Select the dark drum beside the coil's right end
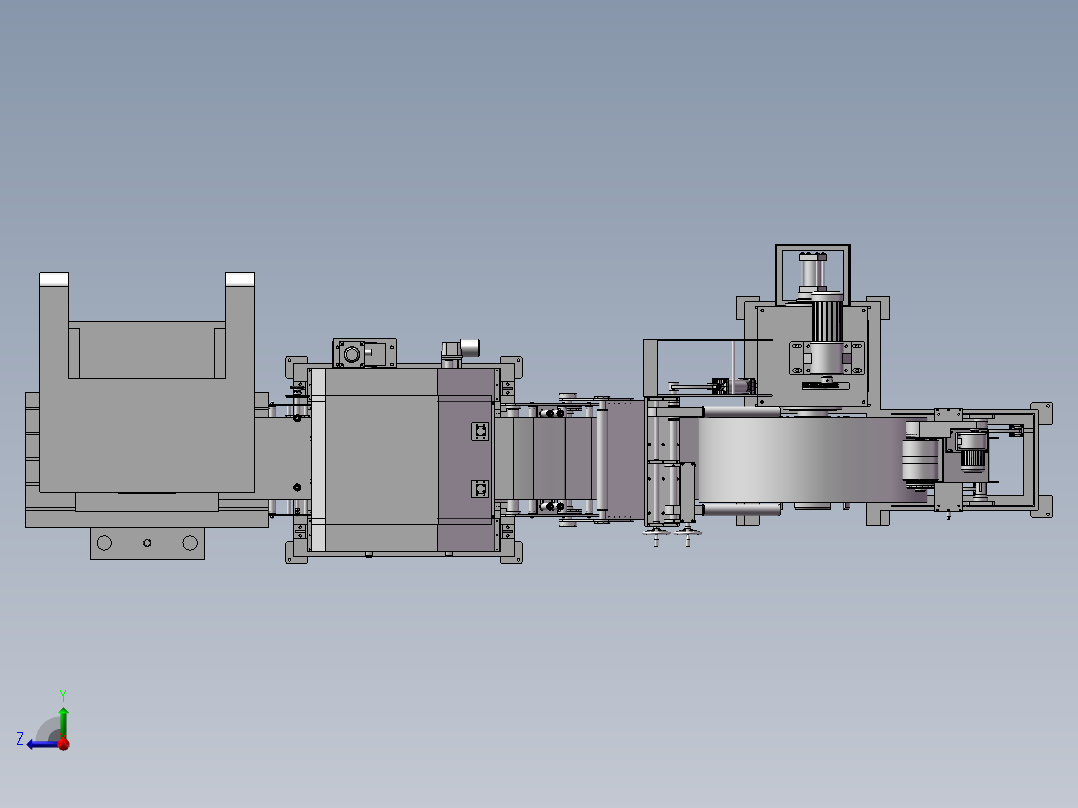1078x808 pixels. pyautogui.click(x=921, y=462)
